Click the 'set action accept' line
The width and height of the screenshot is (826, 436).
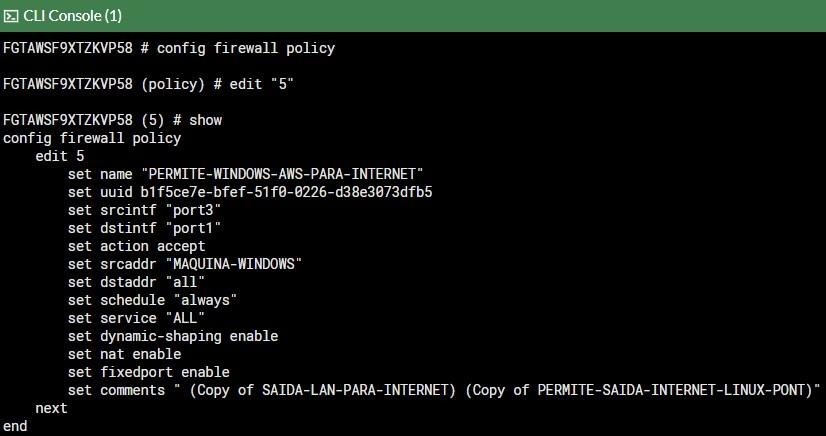136,246
